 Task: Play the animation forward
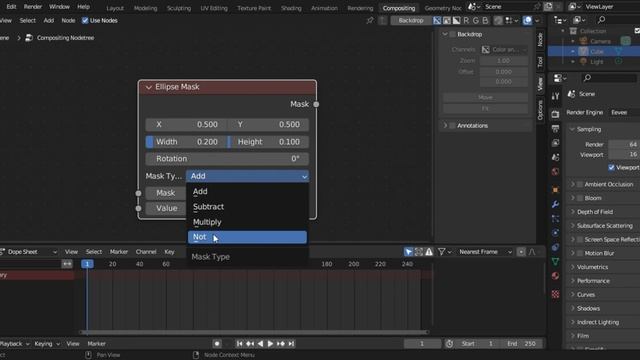point(270,344)
